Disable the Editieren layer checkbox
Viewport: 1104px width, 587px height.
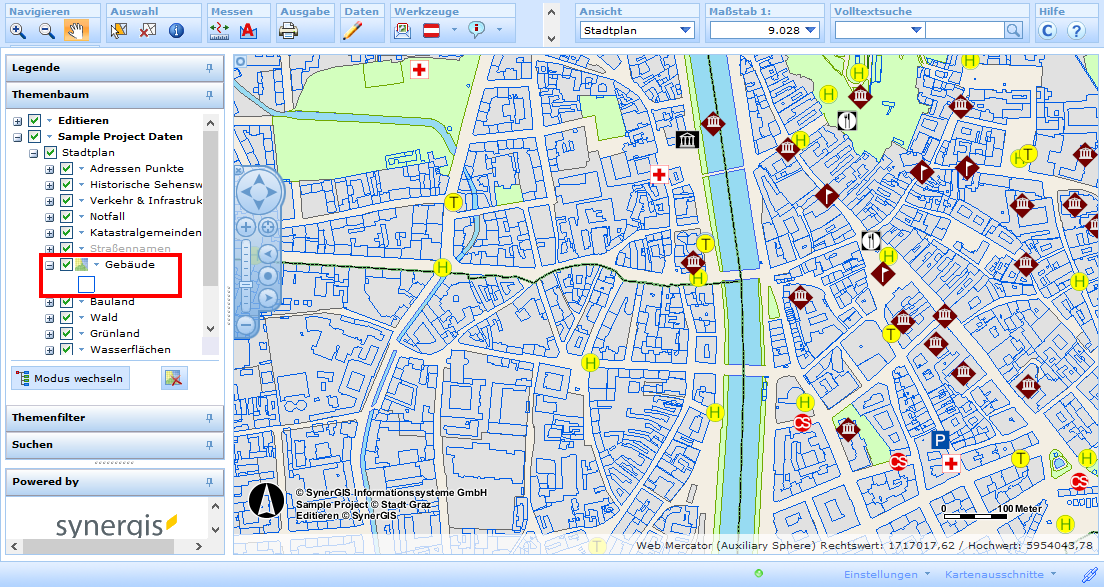35,121
